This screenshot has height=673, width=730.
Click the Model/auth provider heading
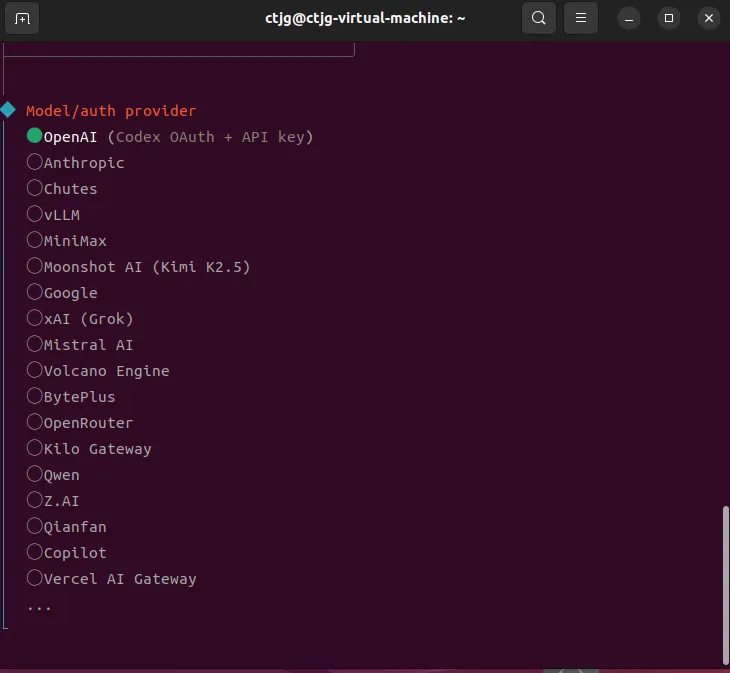point(111,111)
